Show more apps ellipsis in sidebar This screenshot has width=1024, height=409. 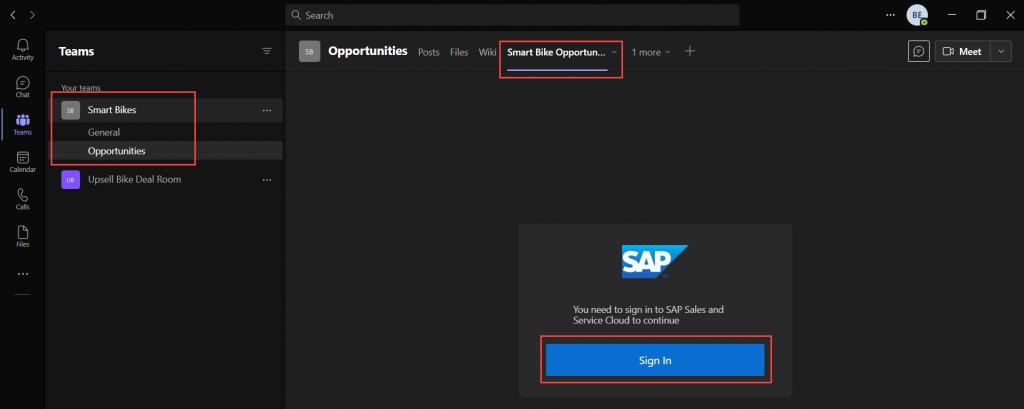pyautogui.click(x=22, y=274)
